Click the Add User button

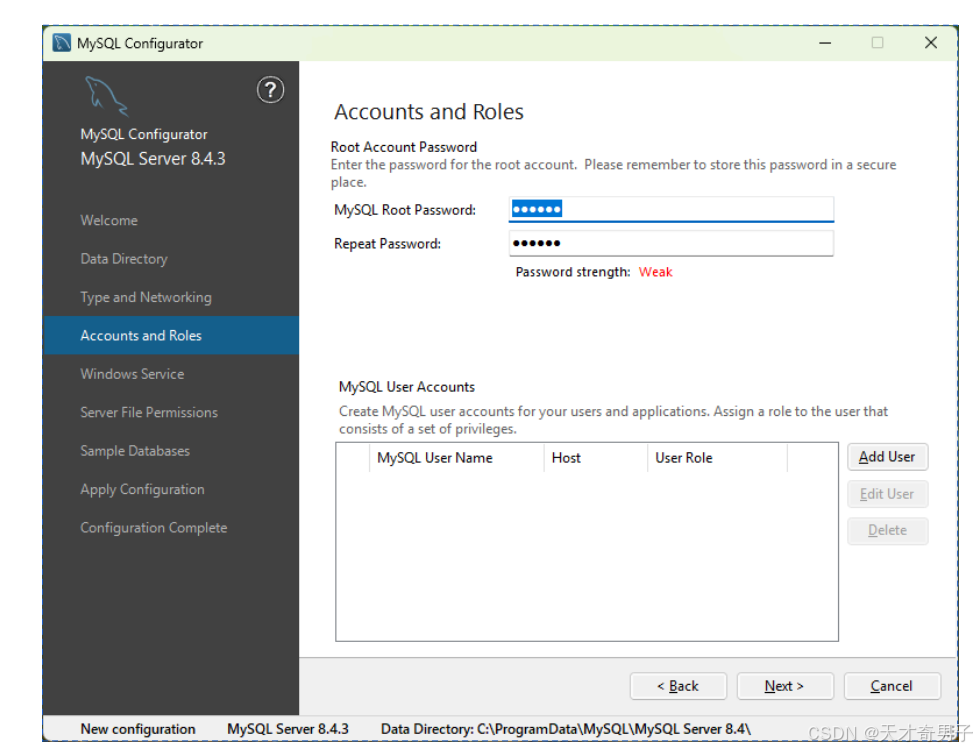(887, 457)
